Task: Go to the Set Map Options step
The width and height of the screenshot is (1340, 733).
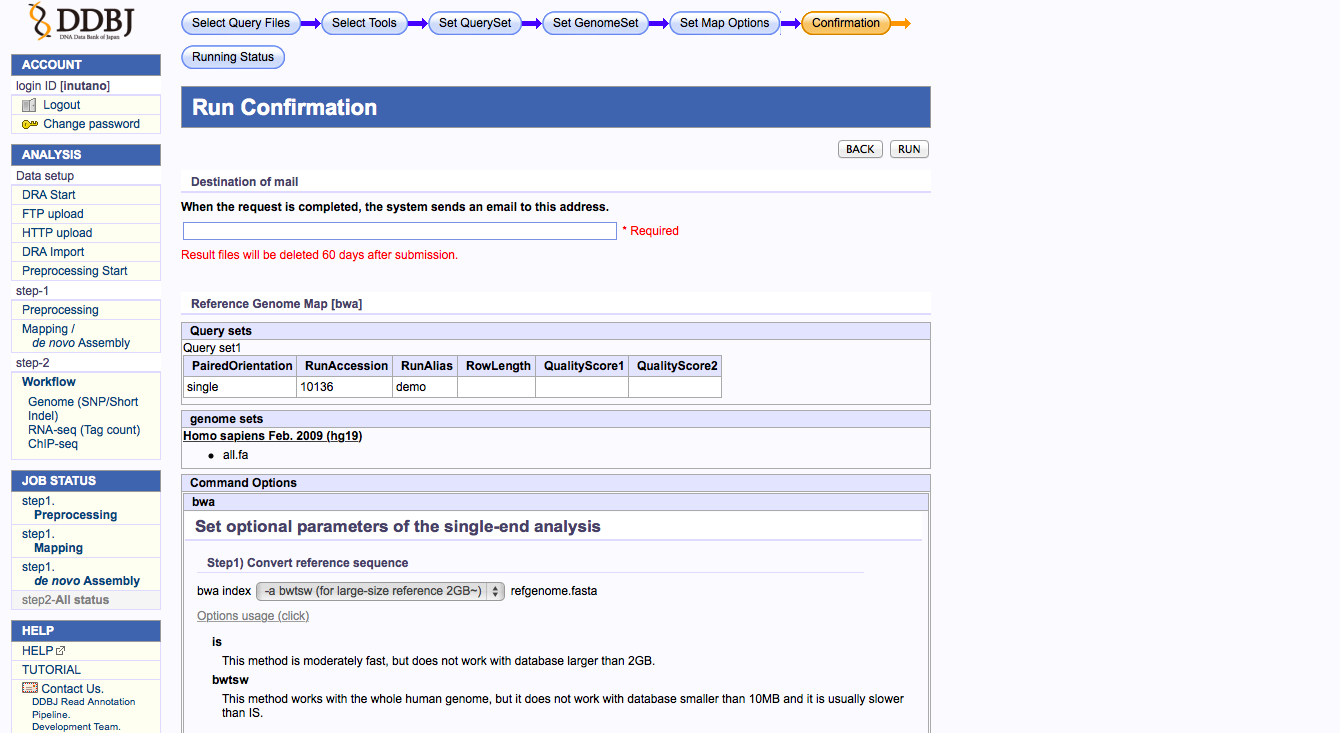Action: tap(724, 23)
